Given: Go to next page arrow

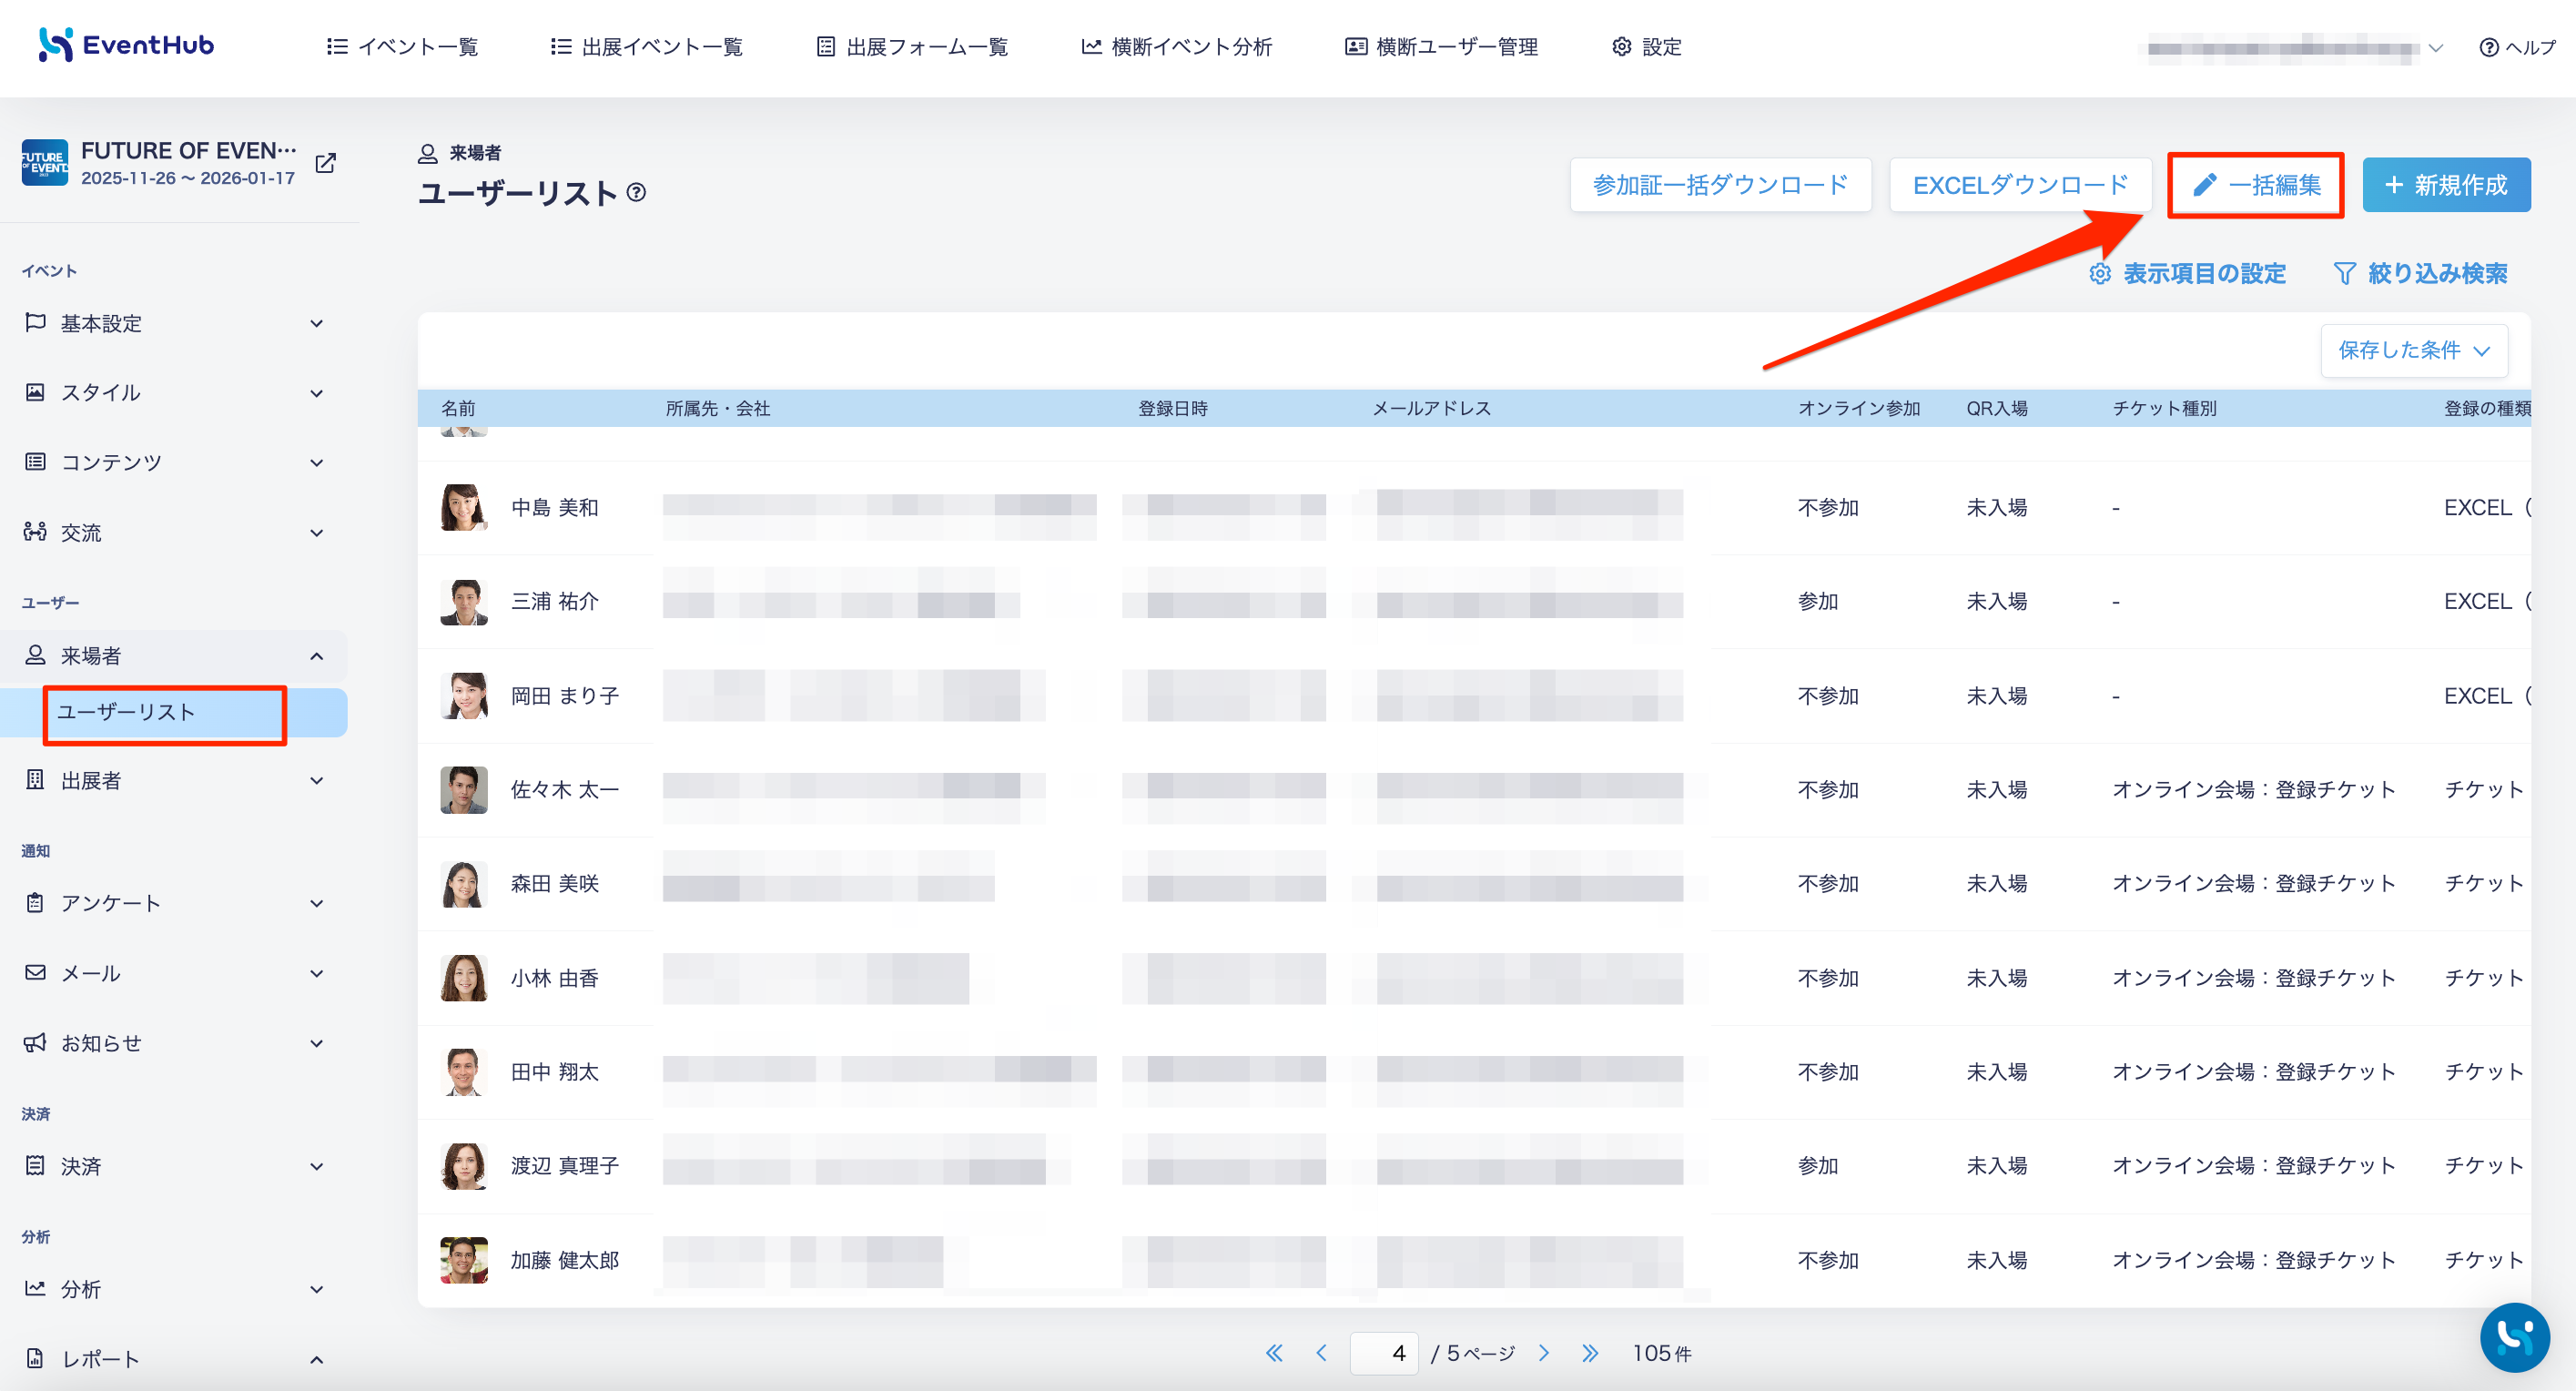Looking at the screenshot, I should click(x=1544, y=1353).
